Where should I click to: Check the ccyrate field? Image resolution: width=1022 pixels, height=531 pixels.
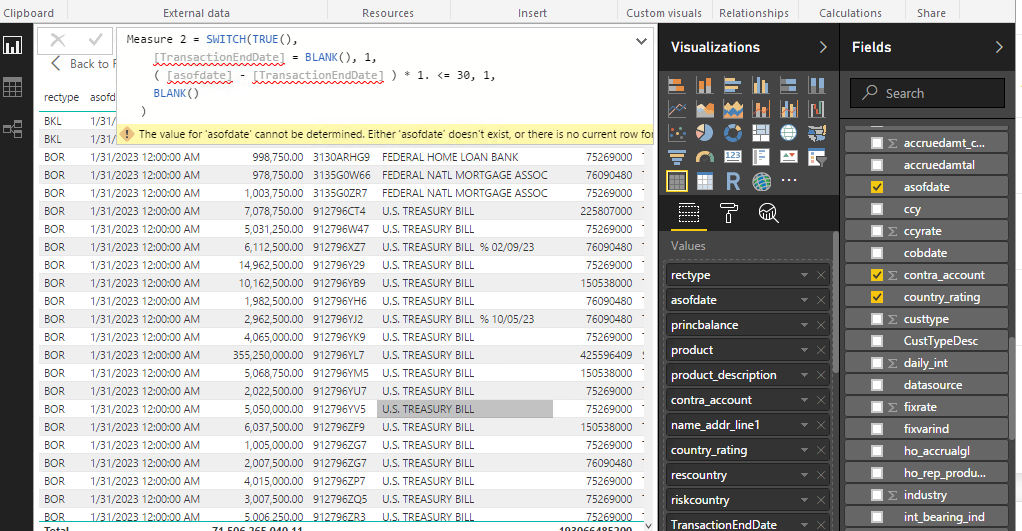(x=877, y=231)
